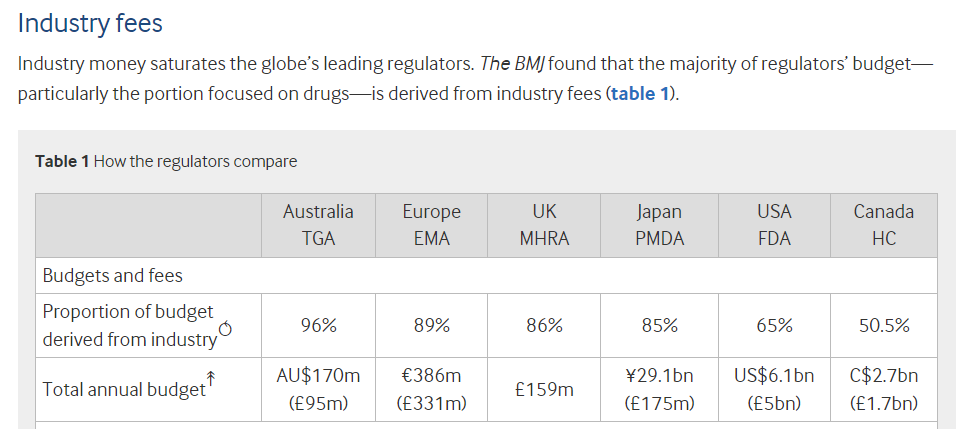Click the circular footnote symbol after 'derived from industry'
The width and height of the screenshot is (972, 429).
point(226,329)
